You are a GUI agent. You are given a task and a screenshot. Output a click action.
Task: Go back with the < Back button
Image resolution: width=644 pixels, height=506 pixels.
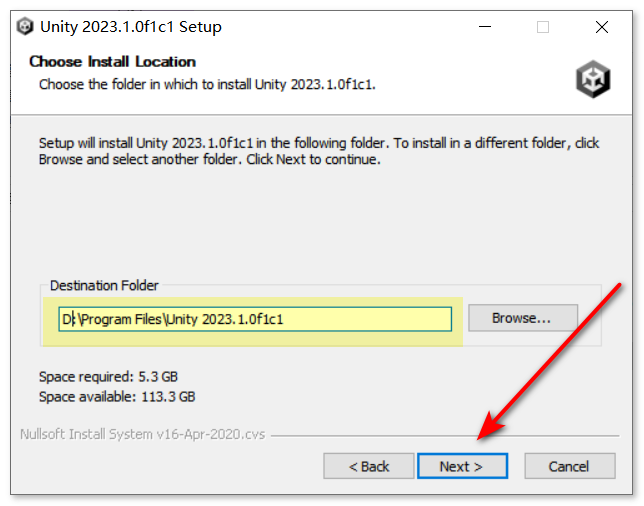coord(368,466)
